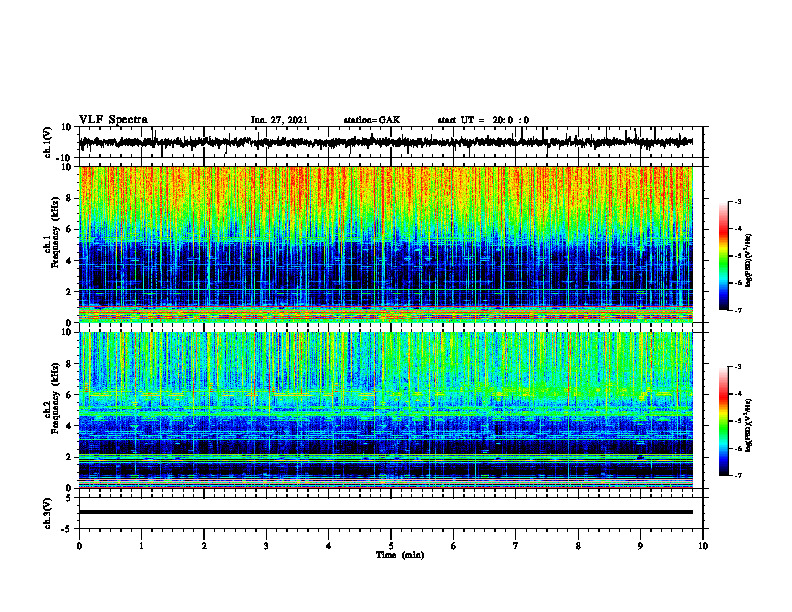Click the "-7" label on ch.1 color bar
Viewport: 792px width, 612px height.
coord(738,310)
